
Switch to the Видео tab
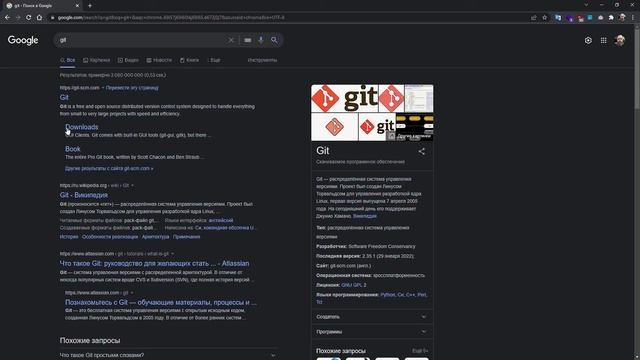click(x=128, y=60)
